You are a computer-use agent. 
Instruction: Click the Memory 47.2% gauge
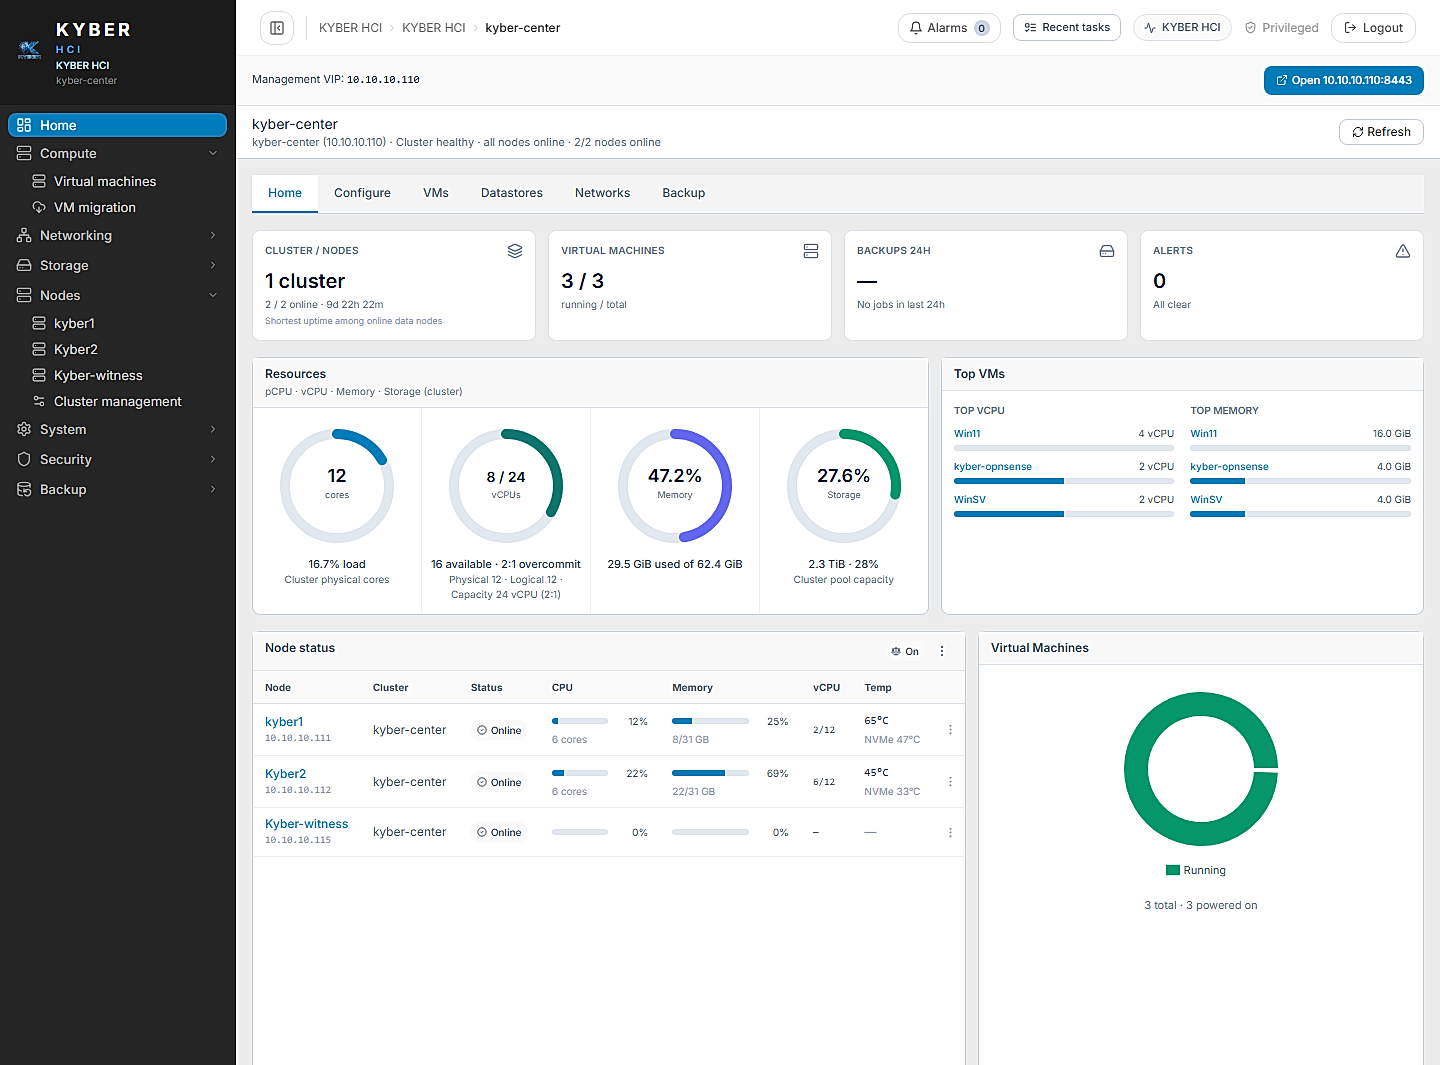click(675, 486)
